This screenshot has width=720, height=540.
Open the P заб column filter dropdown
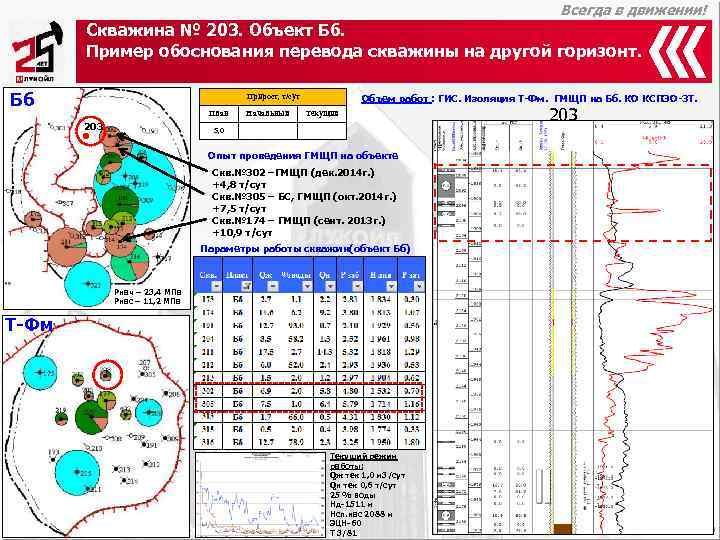[x=357, y=287]
